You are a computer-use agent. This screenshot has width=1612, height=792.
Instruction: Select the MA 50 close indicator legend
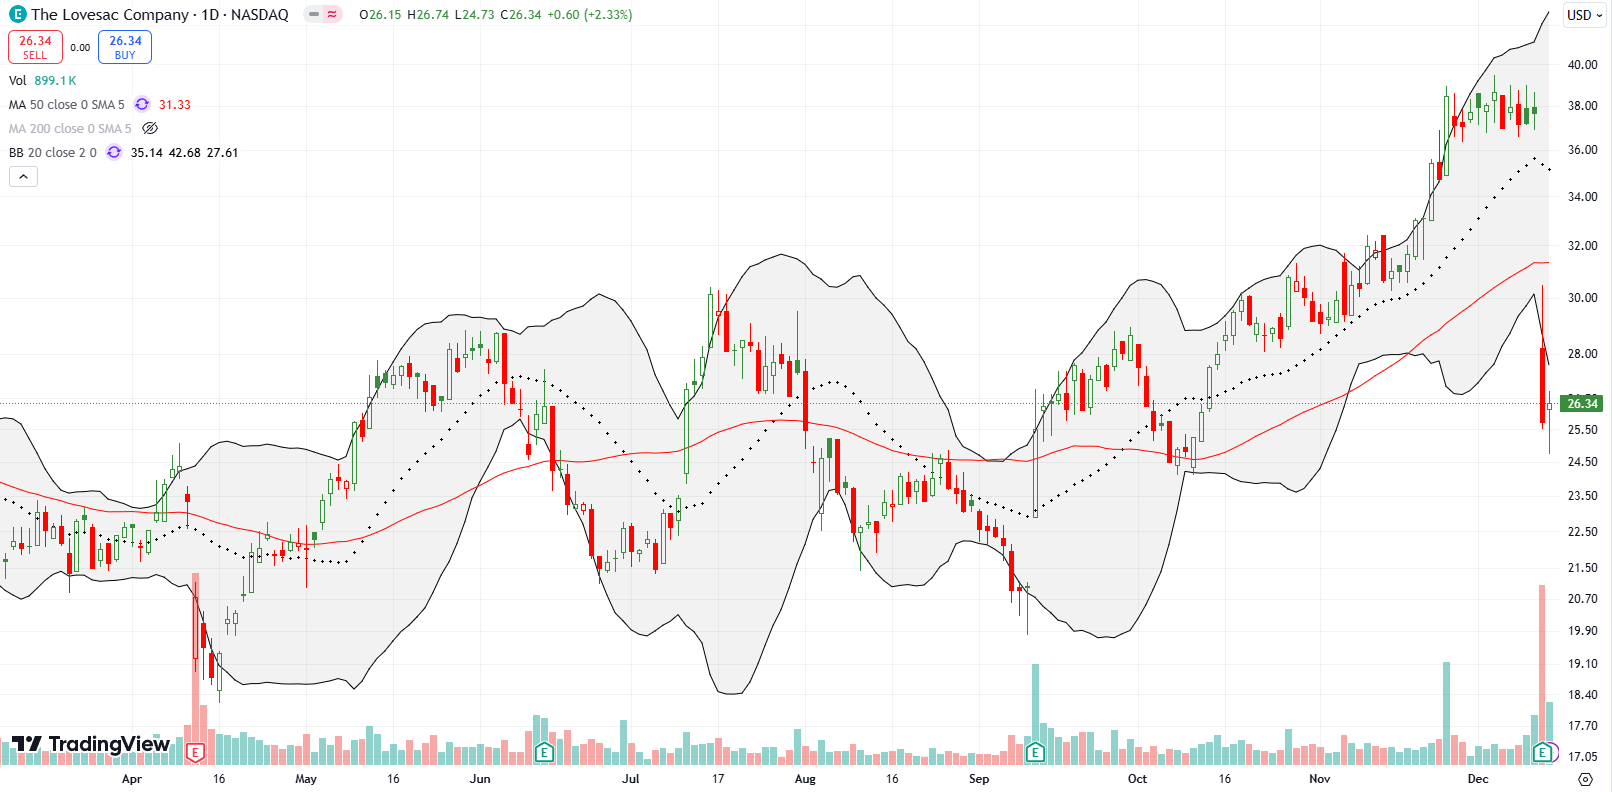[x=67, y=104]
